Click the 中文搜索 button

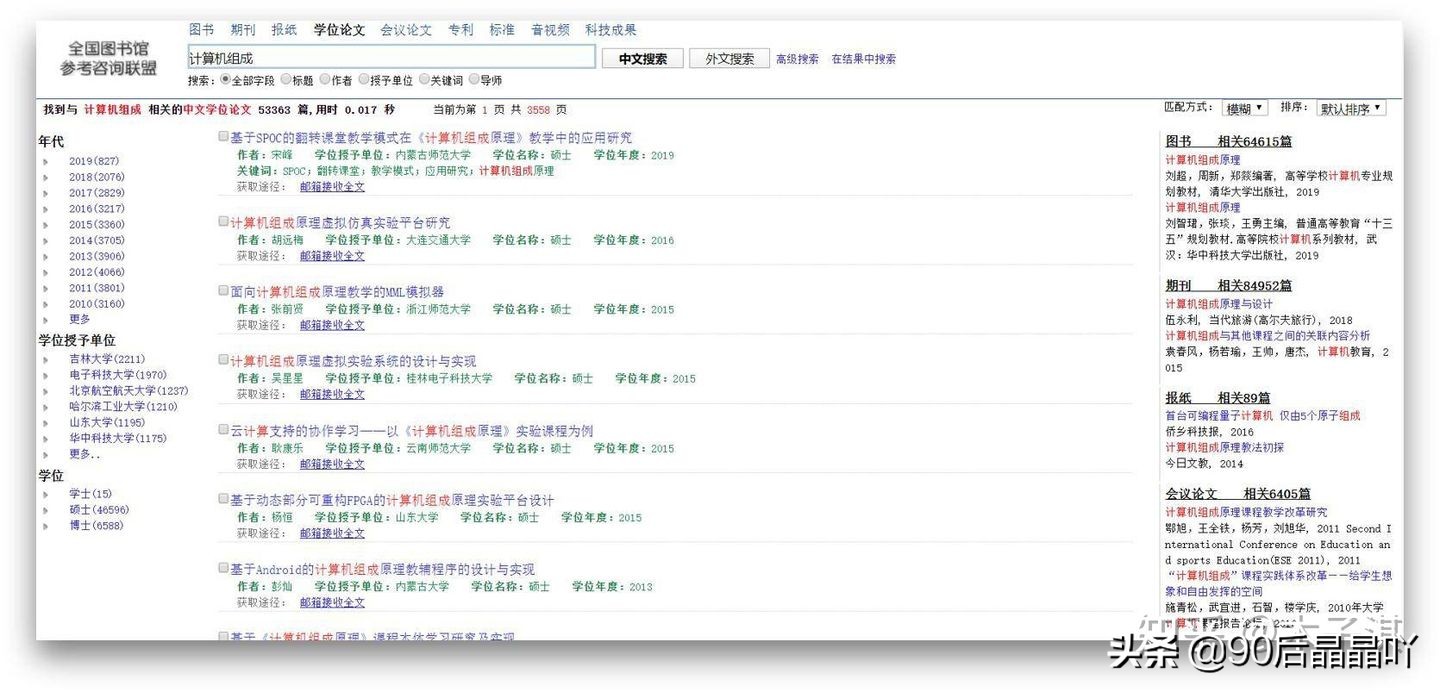[x=642, y=57]
